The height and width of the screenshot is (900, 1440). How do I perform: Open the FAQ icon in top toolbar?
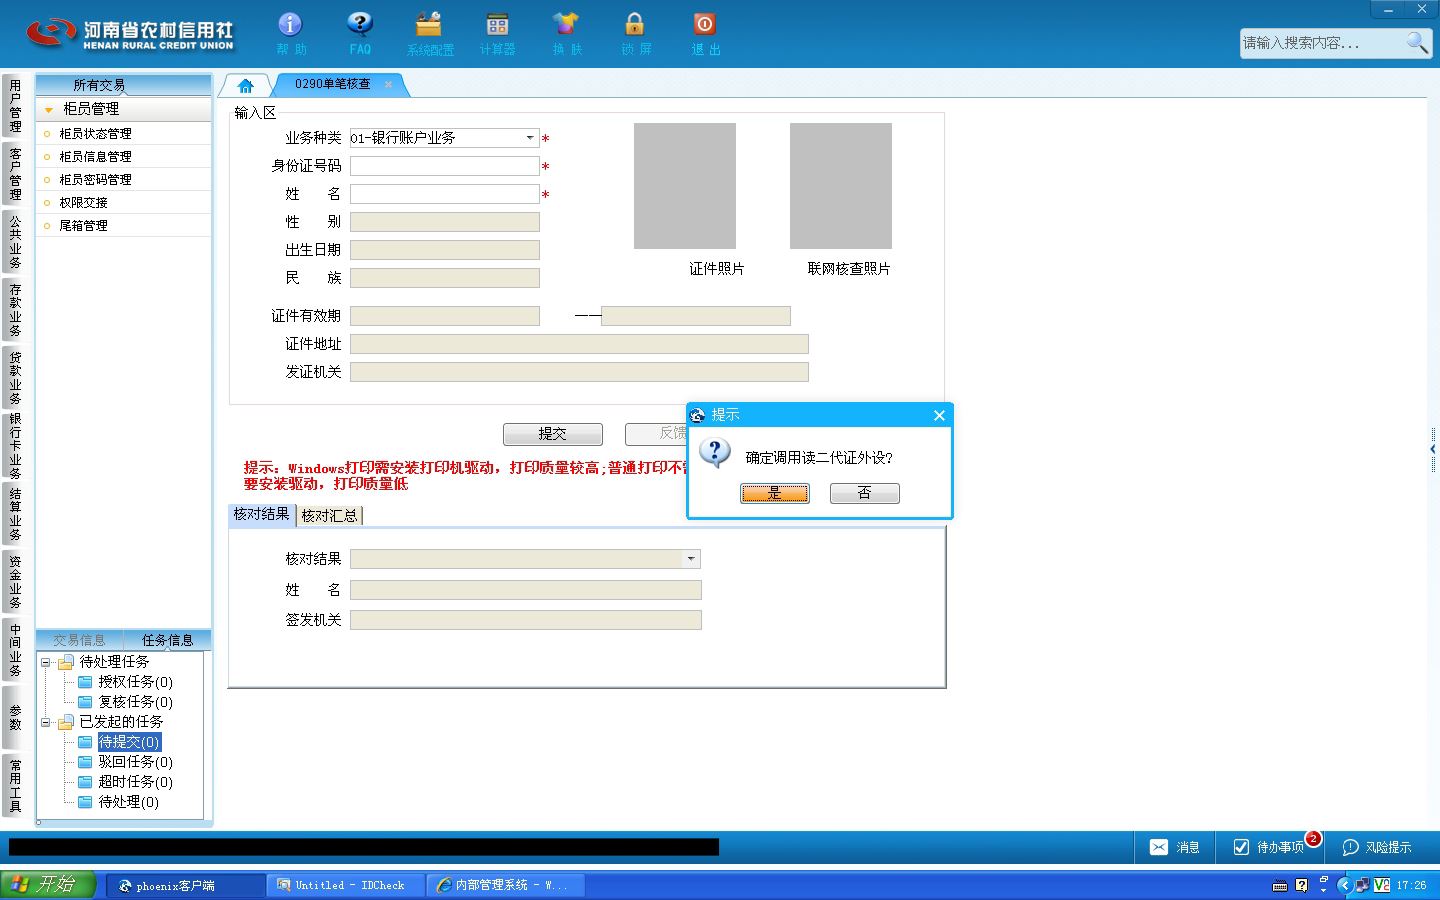pos(360,33)
